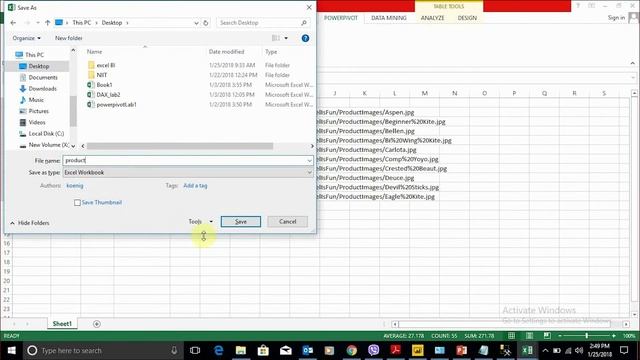The height and width of the screenshot is (360, 640).
Task: Open PowerPoint from the taskbar
Action: pyautogui.click(x=462, y=350)
